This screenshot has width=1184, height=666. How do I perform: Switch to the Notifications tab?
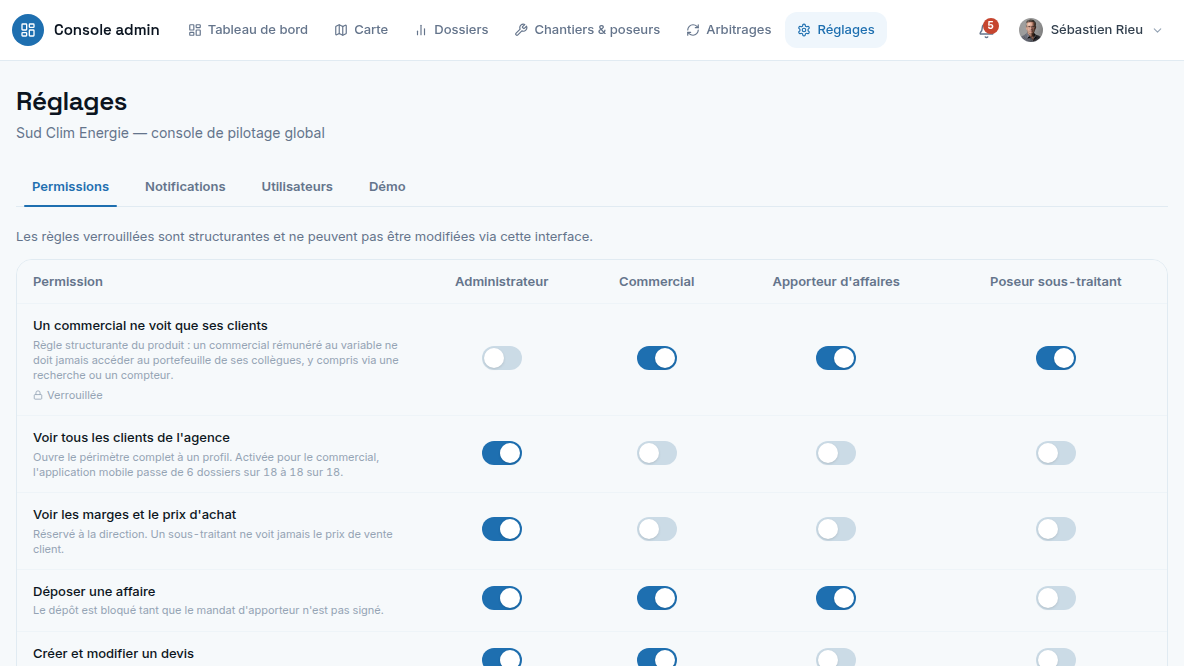(x=185, y=187)
